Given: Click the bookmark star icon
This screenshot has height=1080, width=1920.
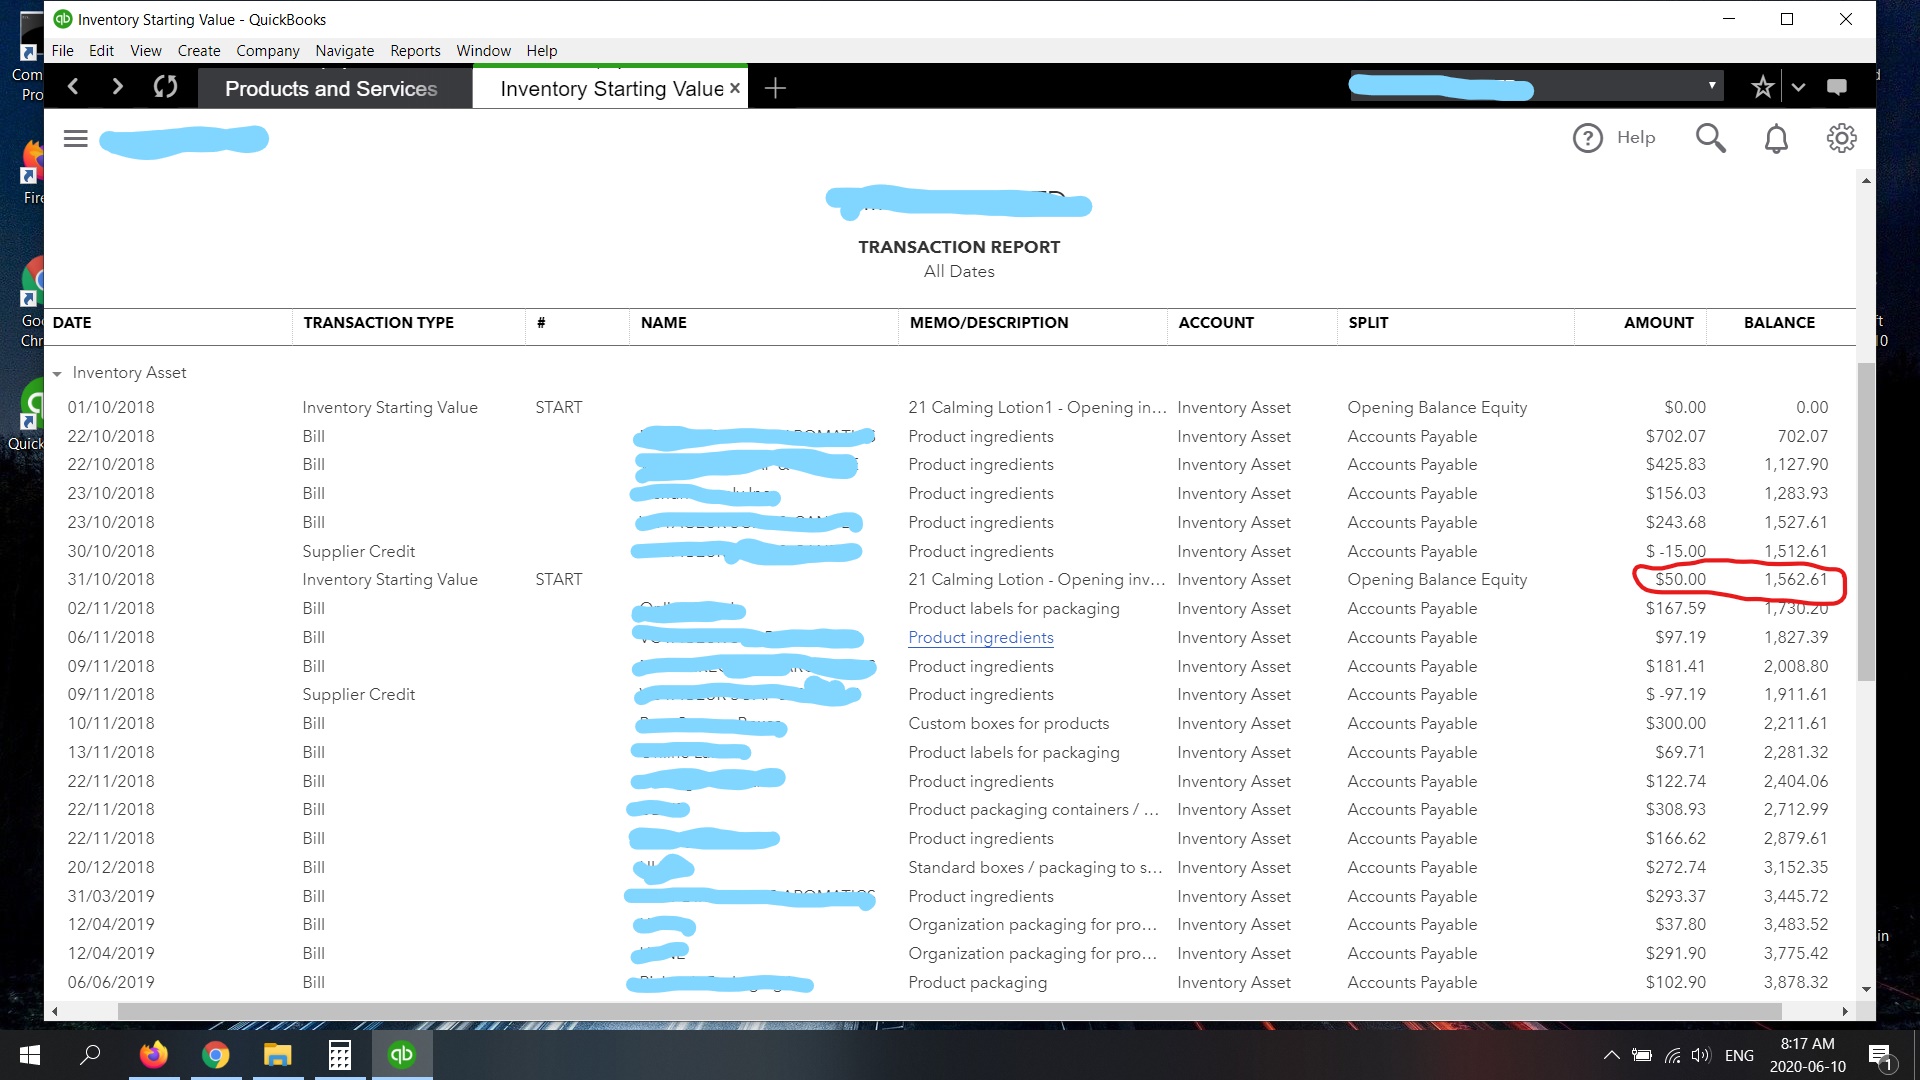Looking at the screenshot, I should pyautogui.click(x=1762, y=87).
